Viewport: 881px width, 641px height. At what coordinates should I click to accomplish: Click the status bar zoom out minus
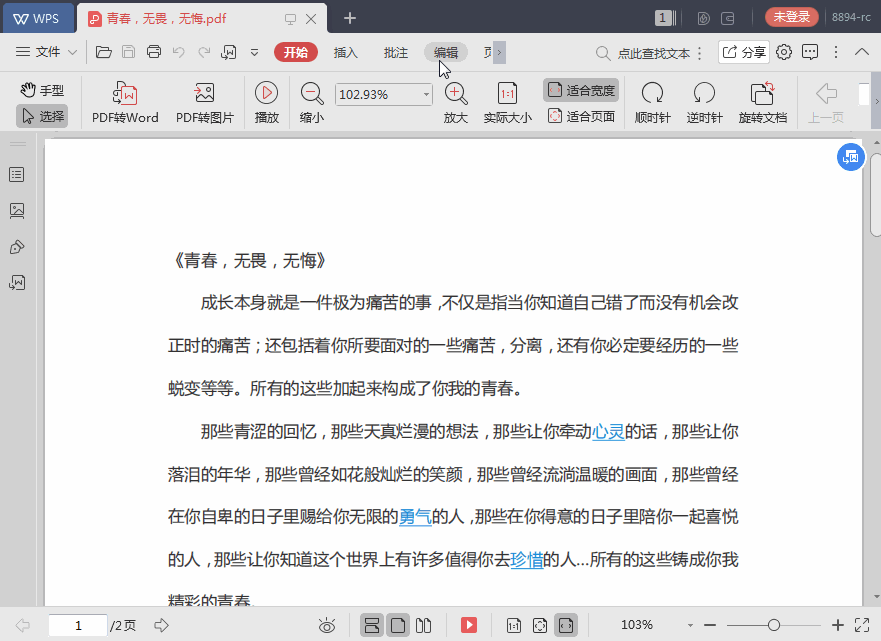pos(710,625)
